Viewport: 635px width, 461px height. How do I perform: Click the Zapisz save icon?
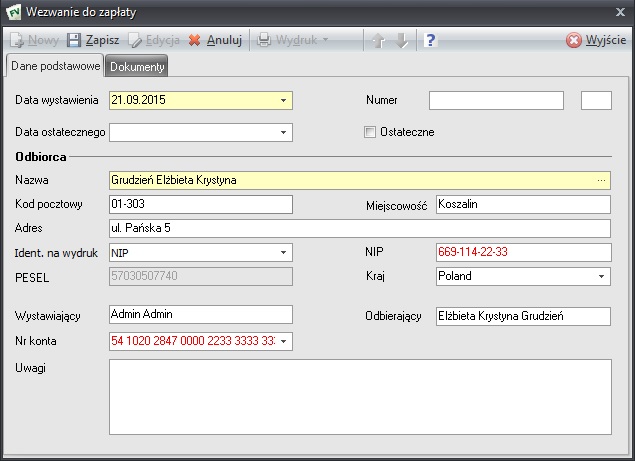(x=74, y=41)
